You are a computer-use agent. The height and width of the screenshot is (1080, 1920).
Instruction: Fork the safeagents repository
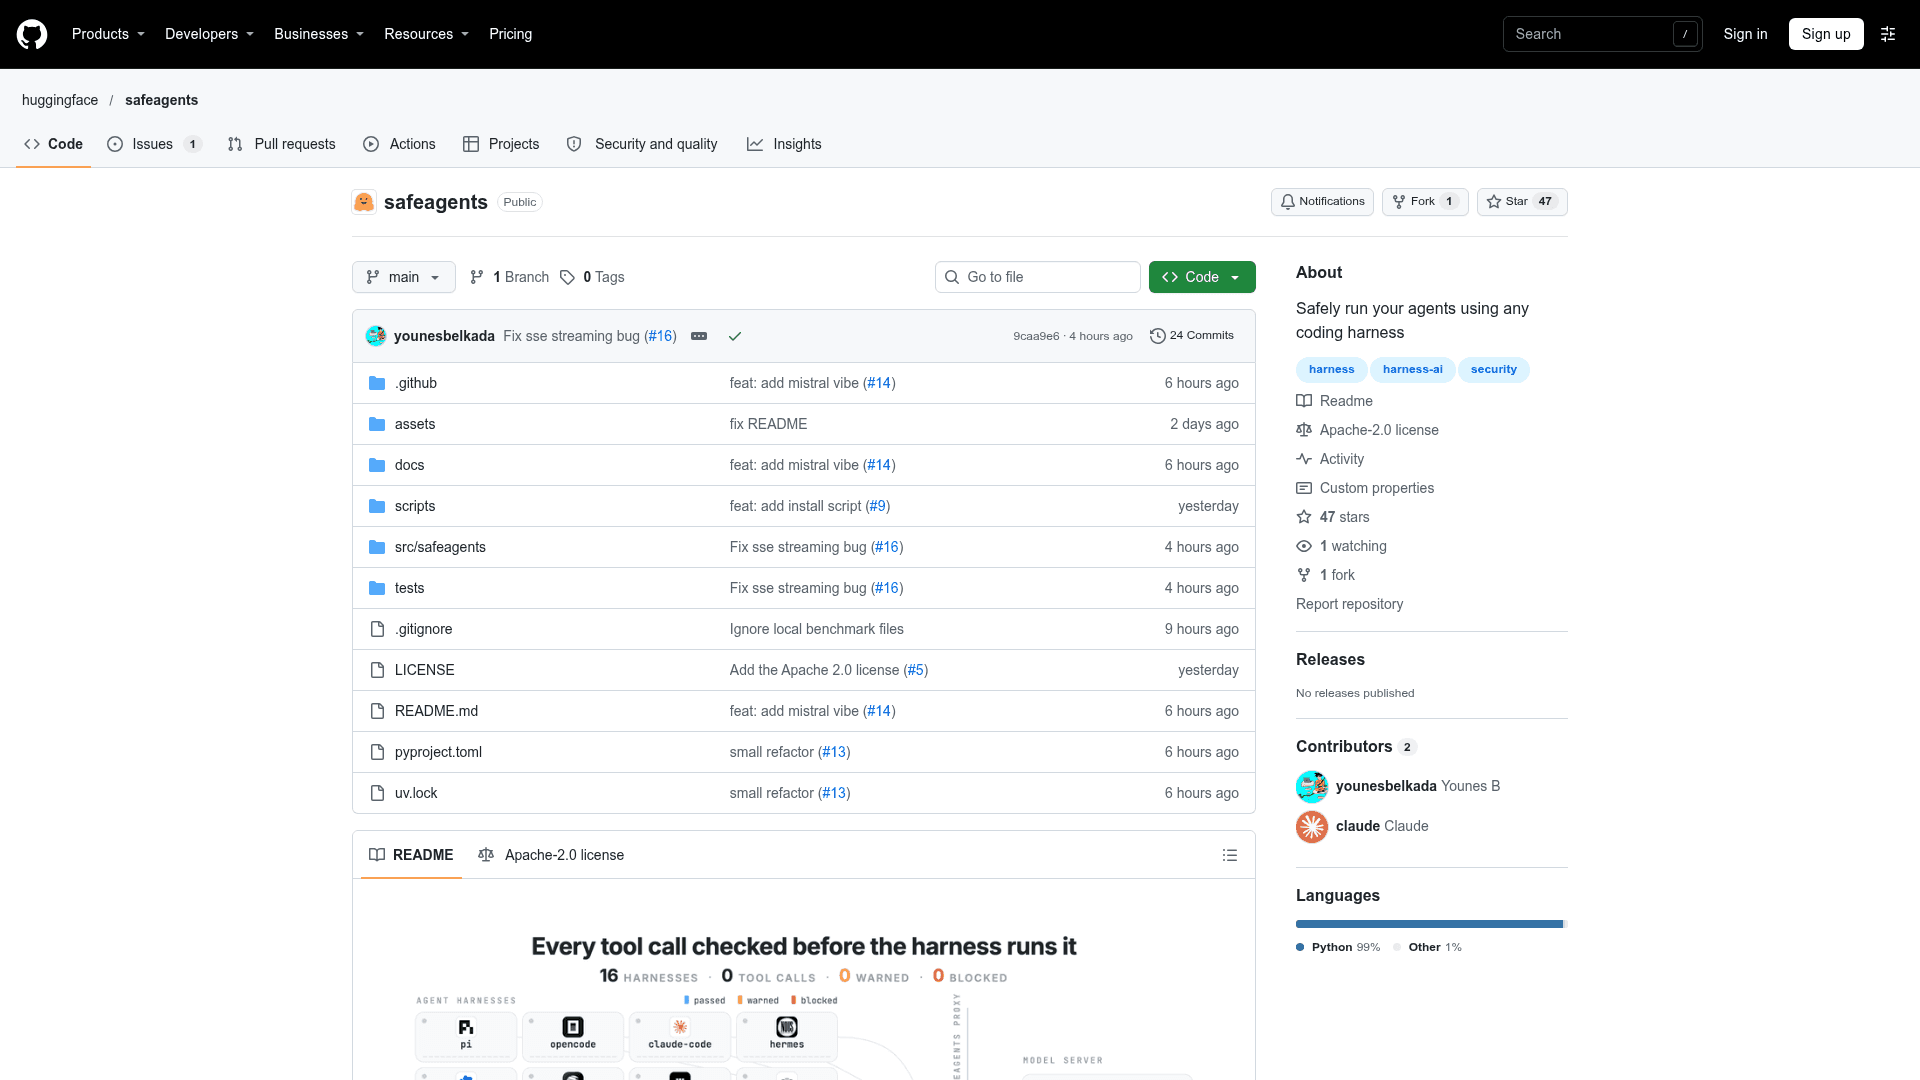[1425, 202]
